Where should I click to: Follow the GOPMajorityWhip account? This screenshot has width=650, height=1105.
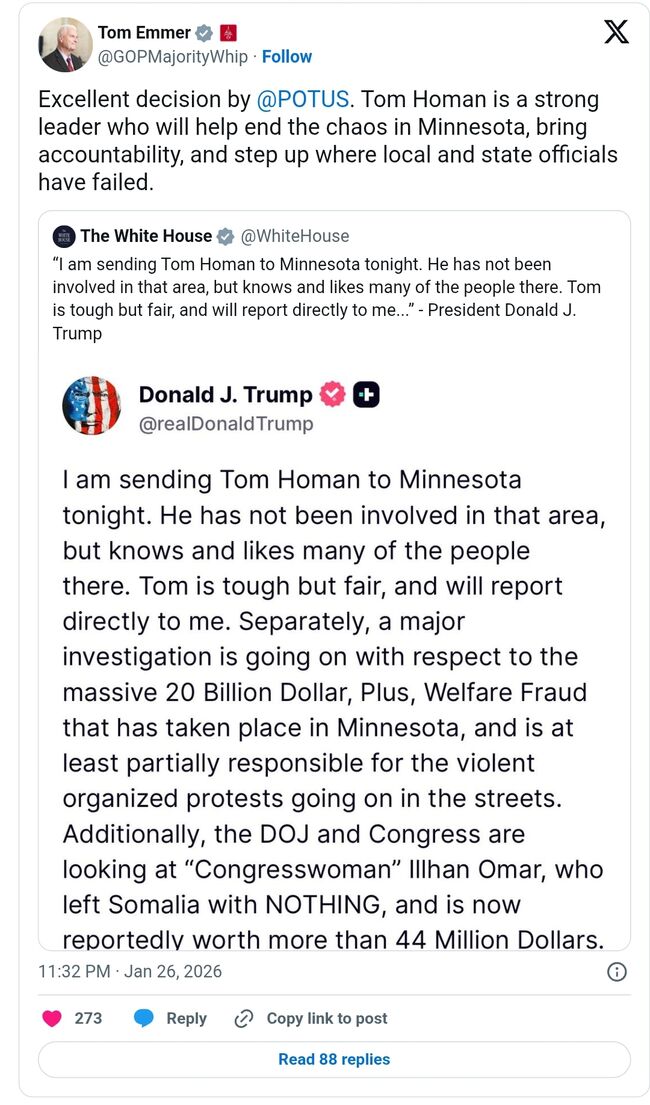click(287, 57)
